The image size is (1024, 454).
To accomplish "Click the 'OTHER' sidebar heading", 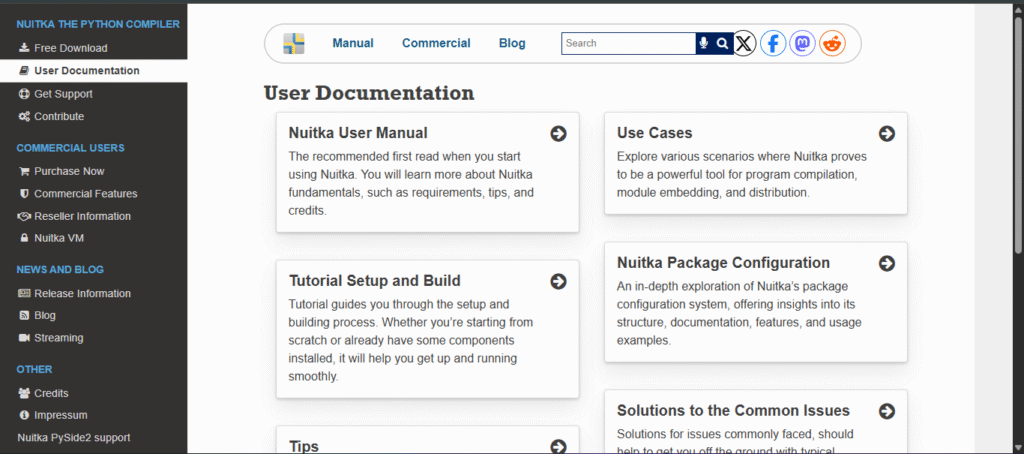I will pos(34,370).
